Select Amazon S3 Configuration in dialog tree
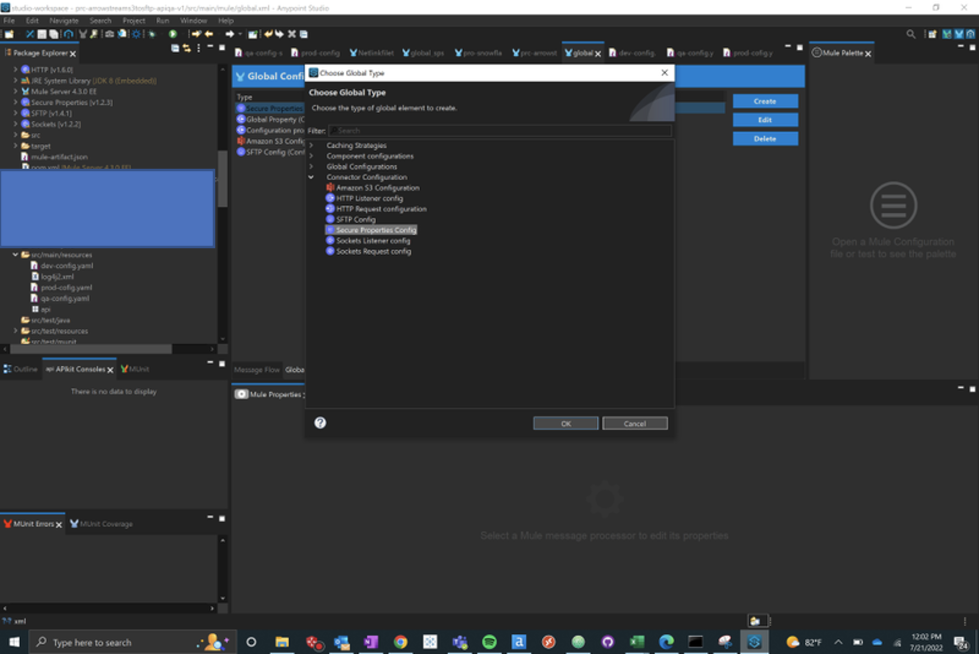 (x=373, y=187)
